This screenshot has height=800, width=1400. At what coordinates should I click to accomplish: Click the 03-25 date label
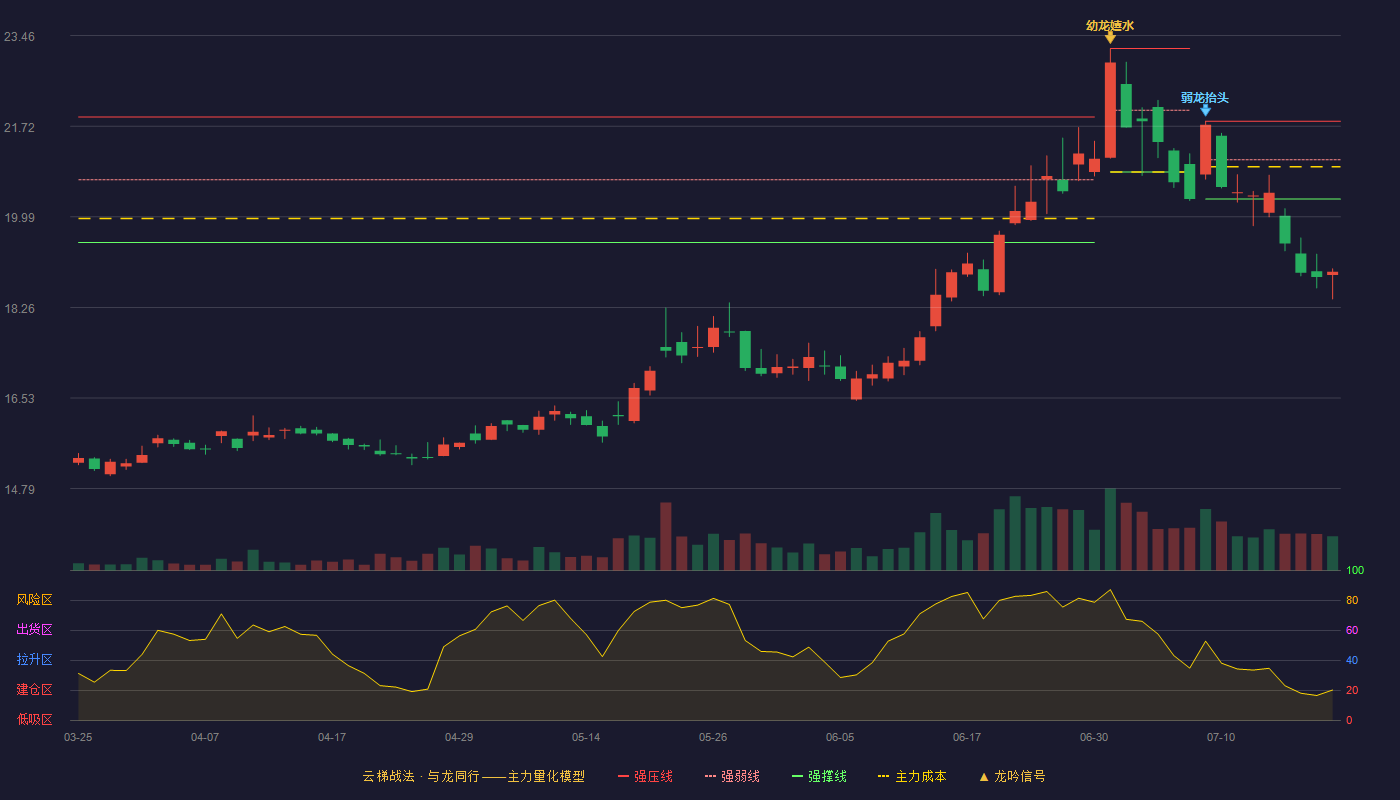(78, 737)
